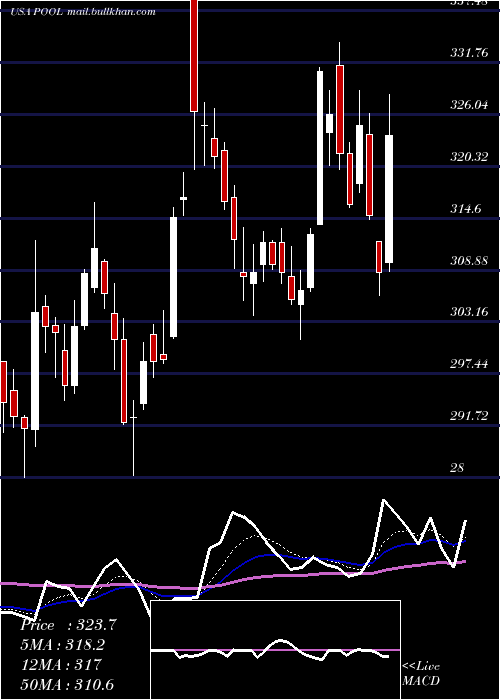
Task: Click the 291.72 price axis label
Action: pyautogui.click(x=469, y=416)
